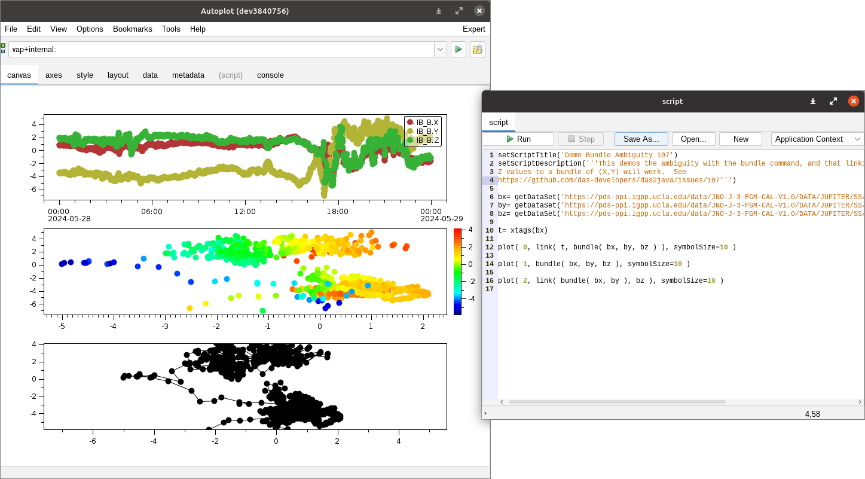This screenshot has width=865, height=479.
Task: Click the horizontal scrollbar in script editor
Action: pos(616,402)
